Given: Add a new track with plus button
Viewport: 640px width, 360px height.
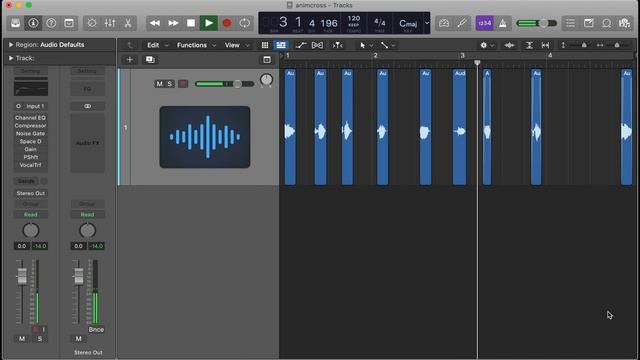Looking at the screenshot, I should pos(130,60).
